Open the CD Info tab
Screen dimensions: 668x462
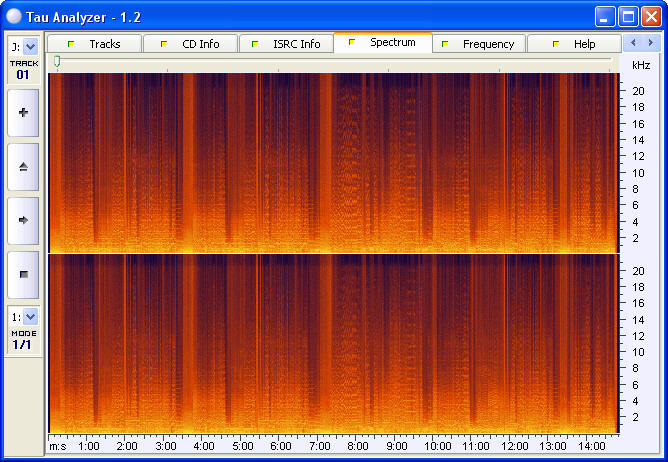pyautogui.click(x=190, y=44)
